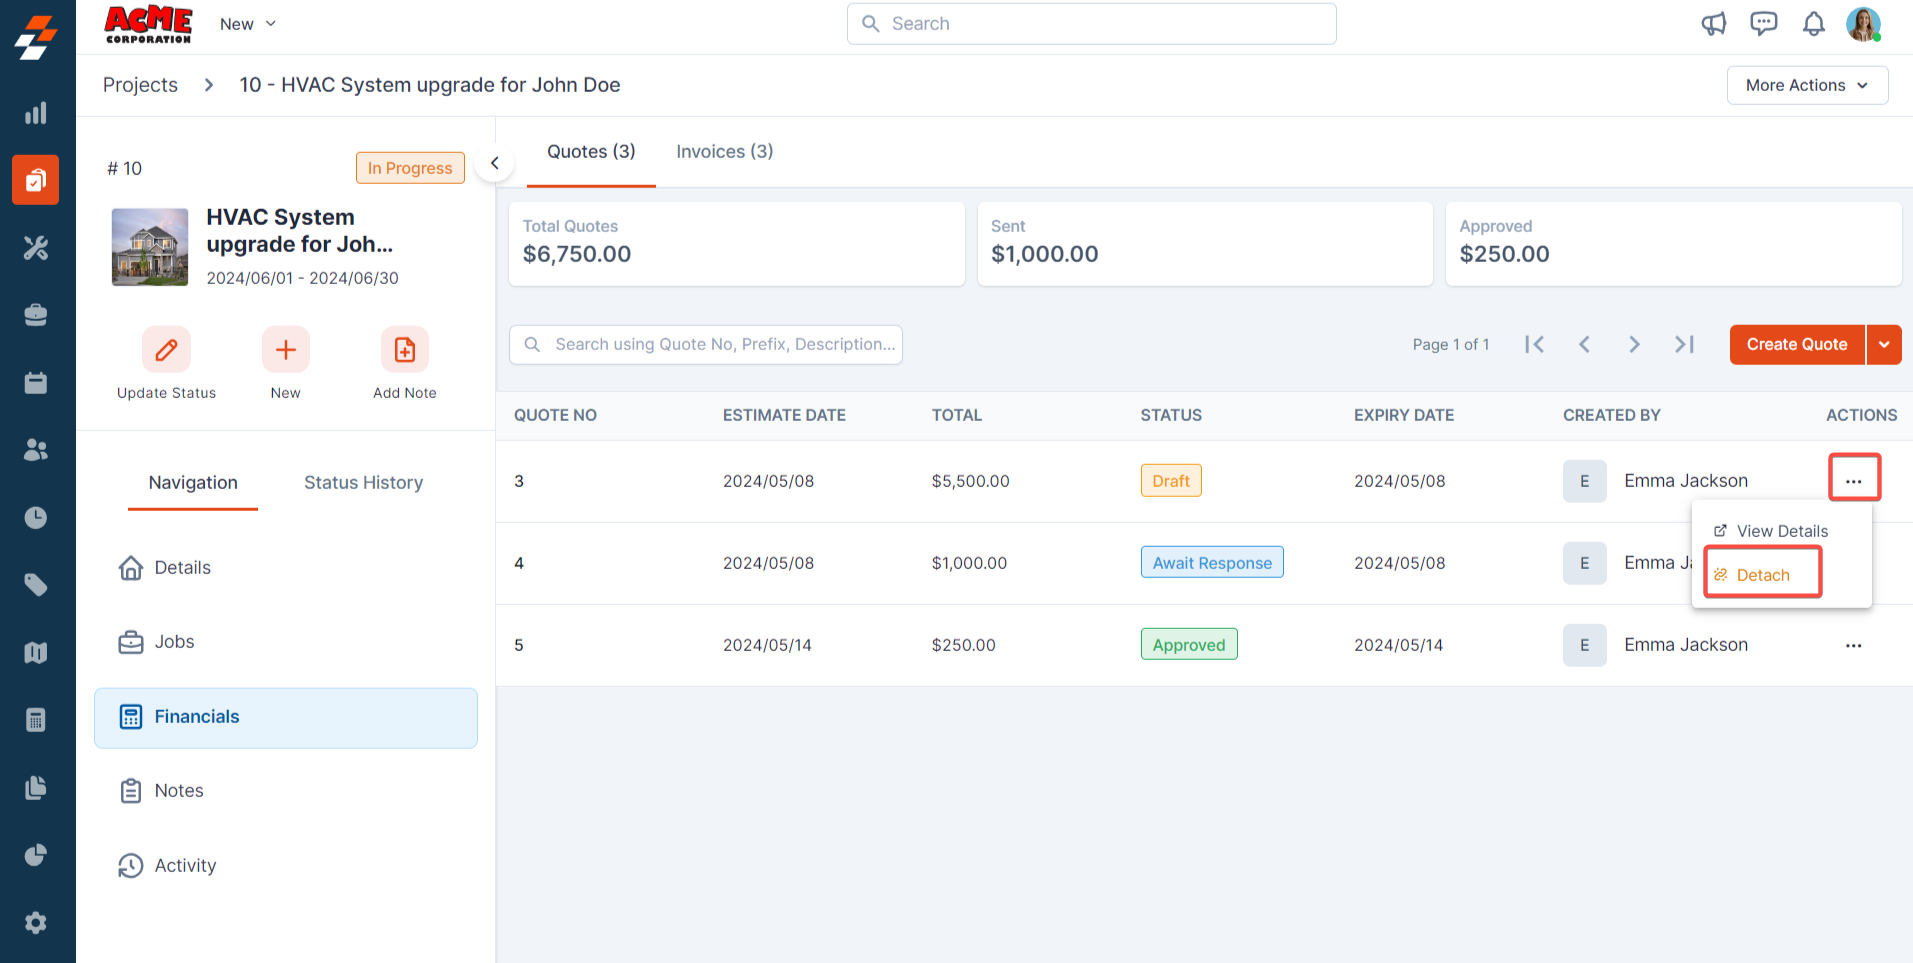
Task: Go to Projects breadcrumb link
Action: click(x=140, y=85)
